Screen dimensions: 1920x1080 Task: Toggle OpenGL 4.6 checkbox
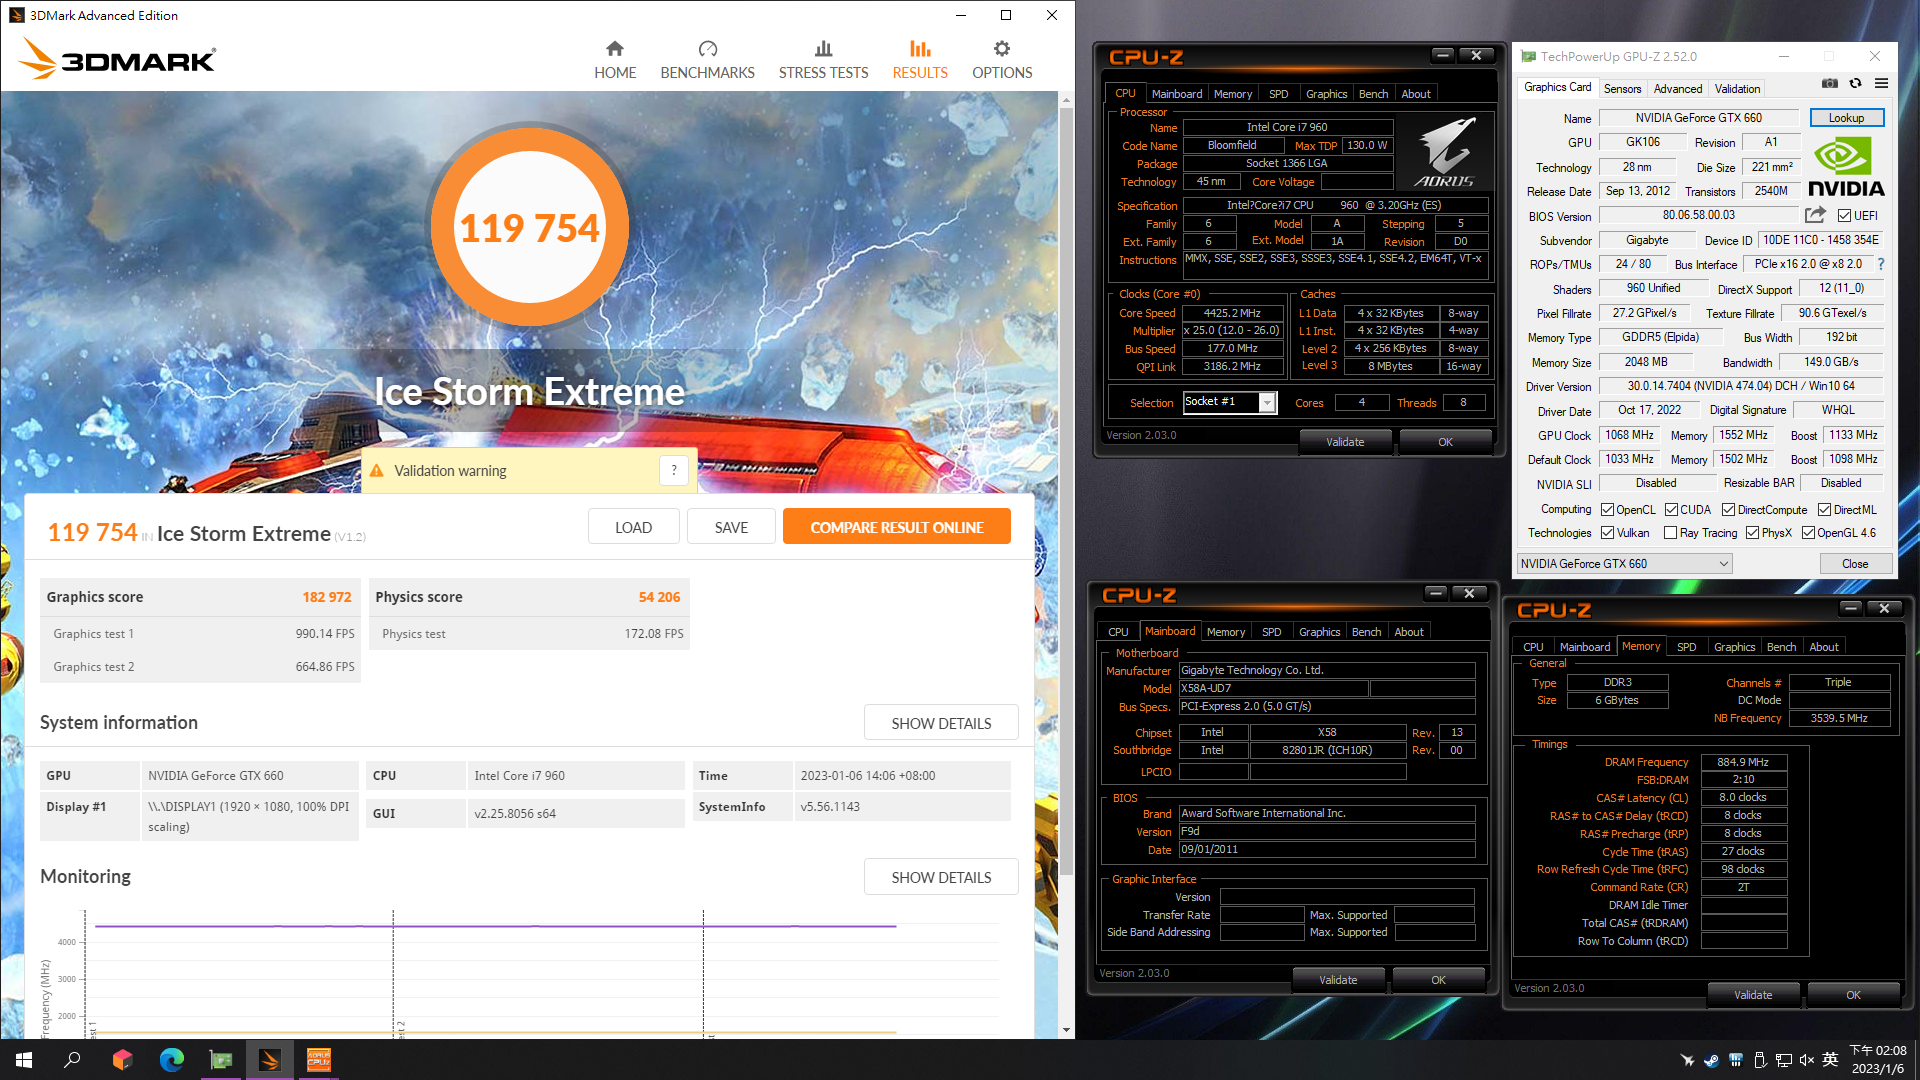1808,533
